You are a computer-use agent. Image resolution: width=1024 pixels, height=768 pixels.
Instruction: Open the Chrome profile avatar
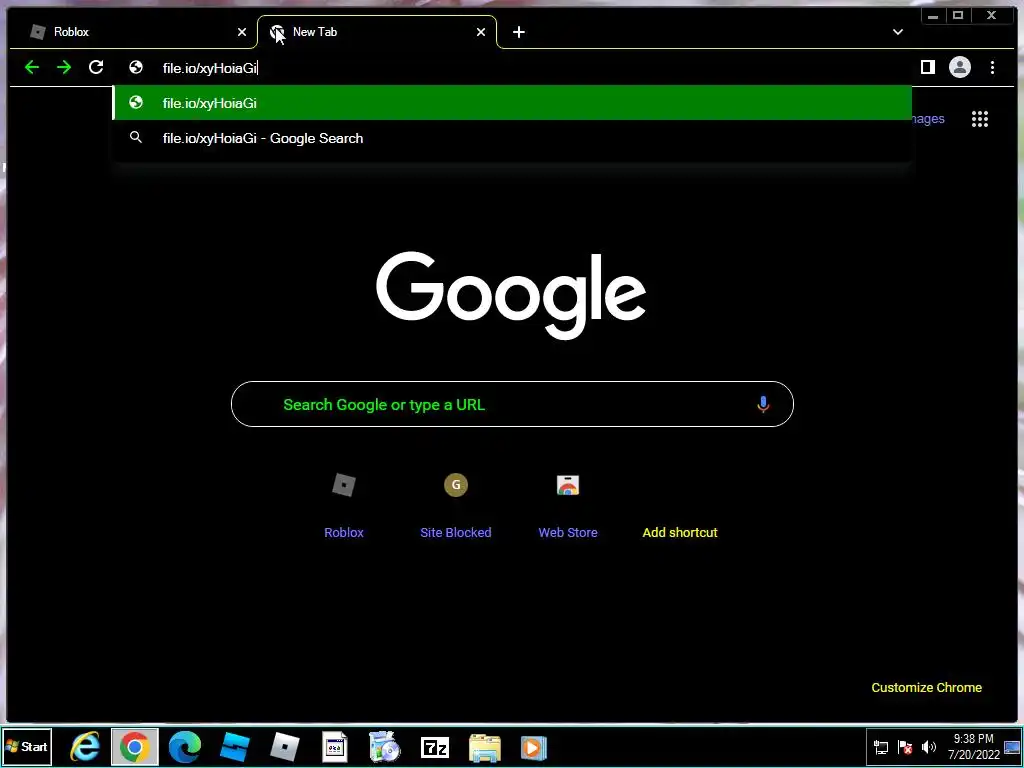[959, 67]
